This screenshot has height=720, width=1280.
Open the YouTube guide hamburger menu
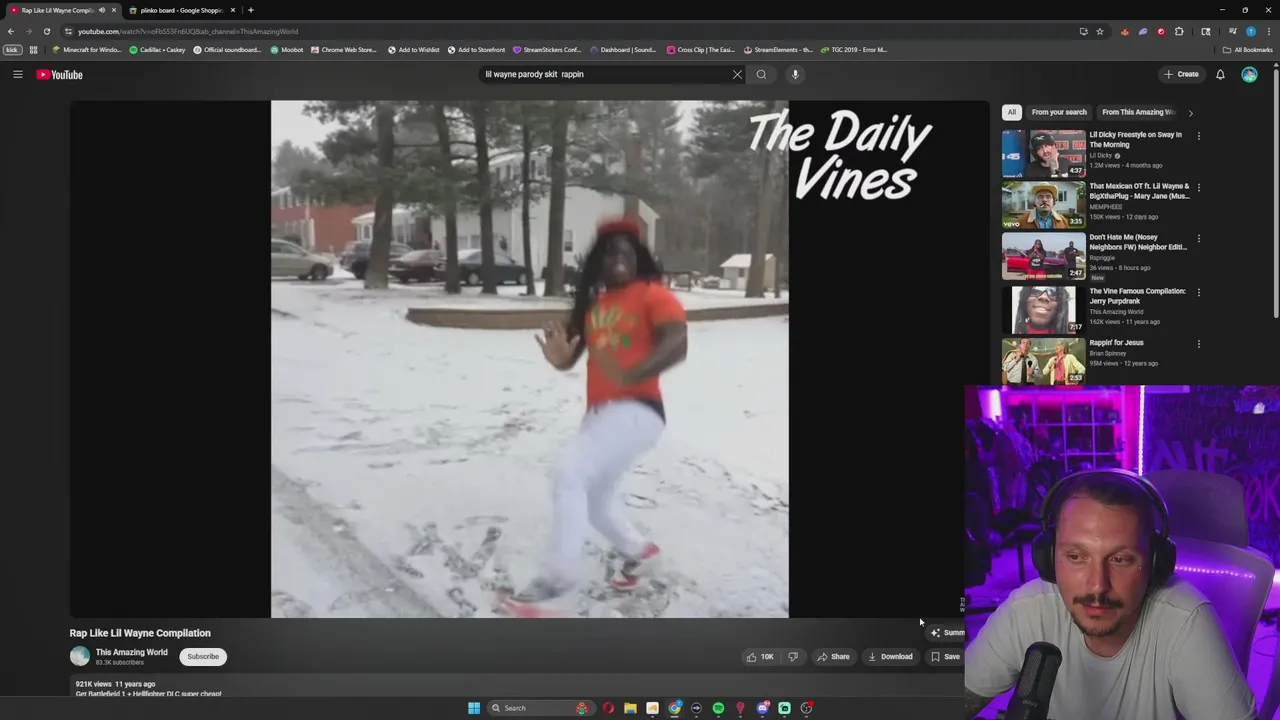tap(17, 74)
